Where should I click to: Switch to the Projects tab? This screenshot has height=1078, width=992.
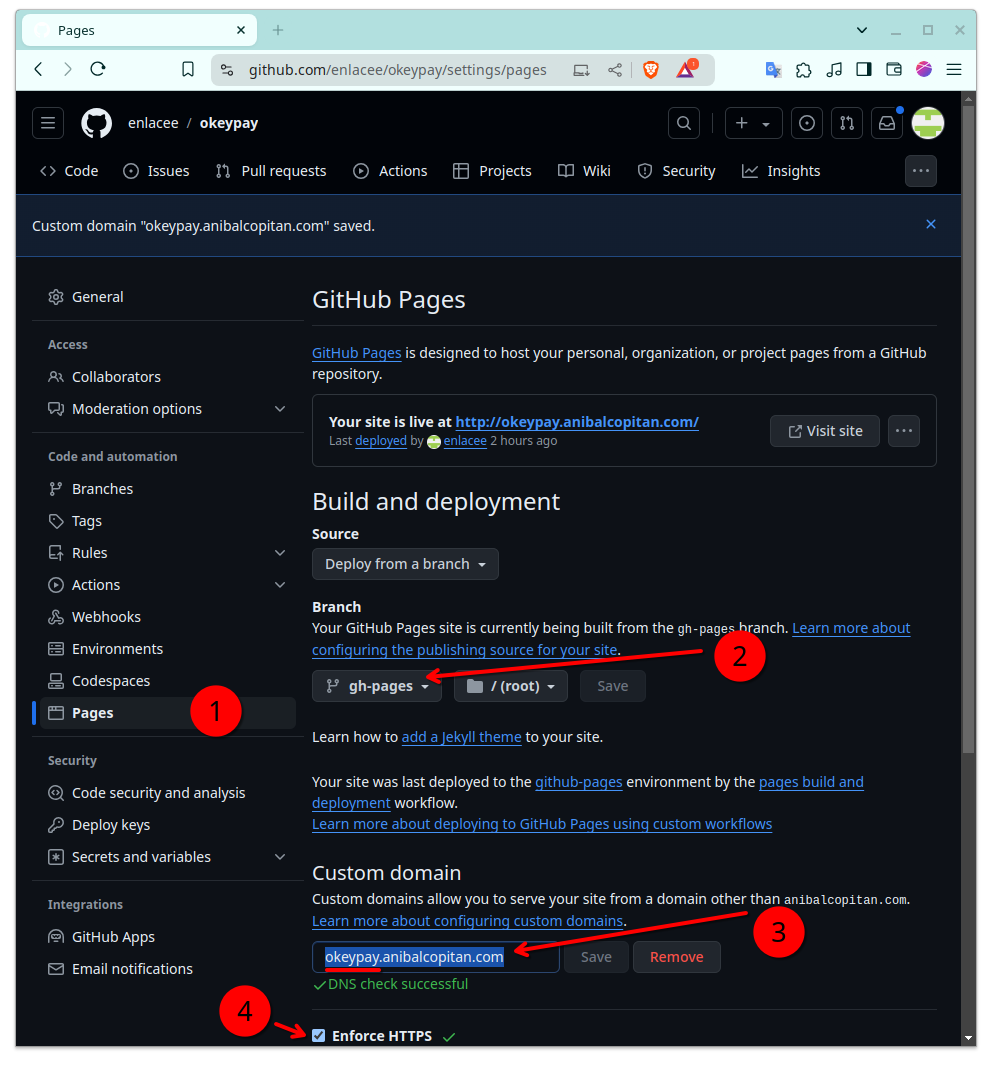point(492,171)
